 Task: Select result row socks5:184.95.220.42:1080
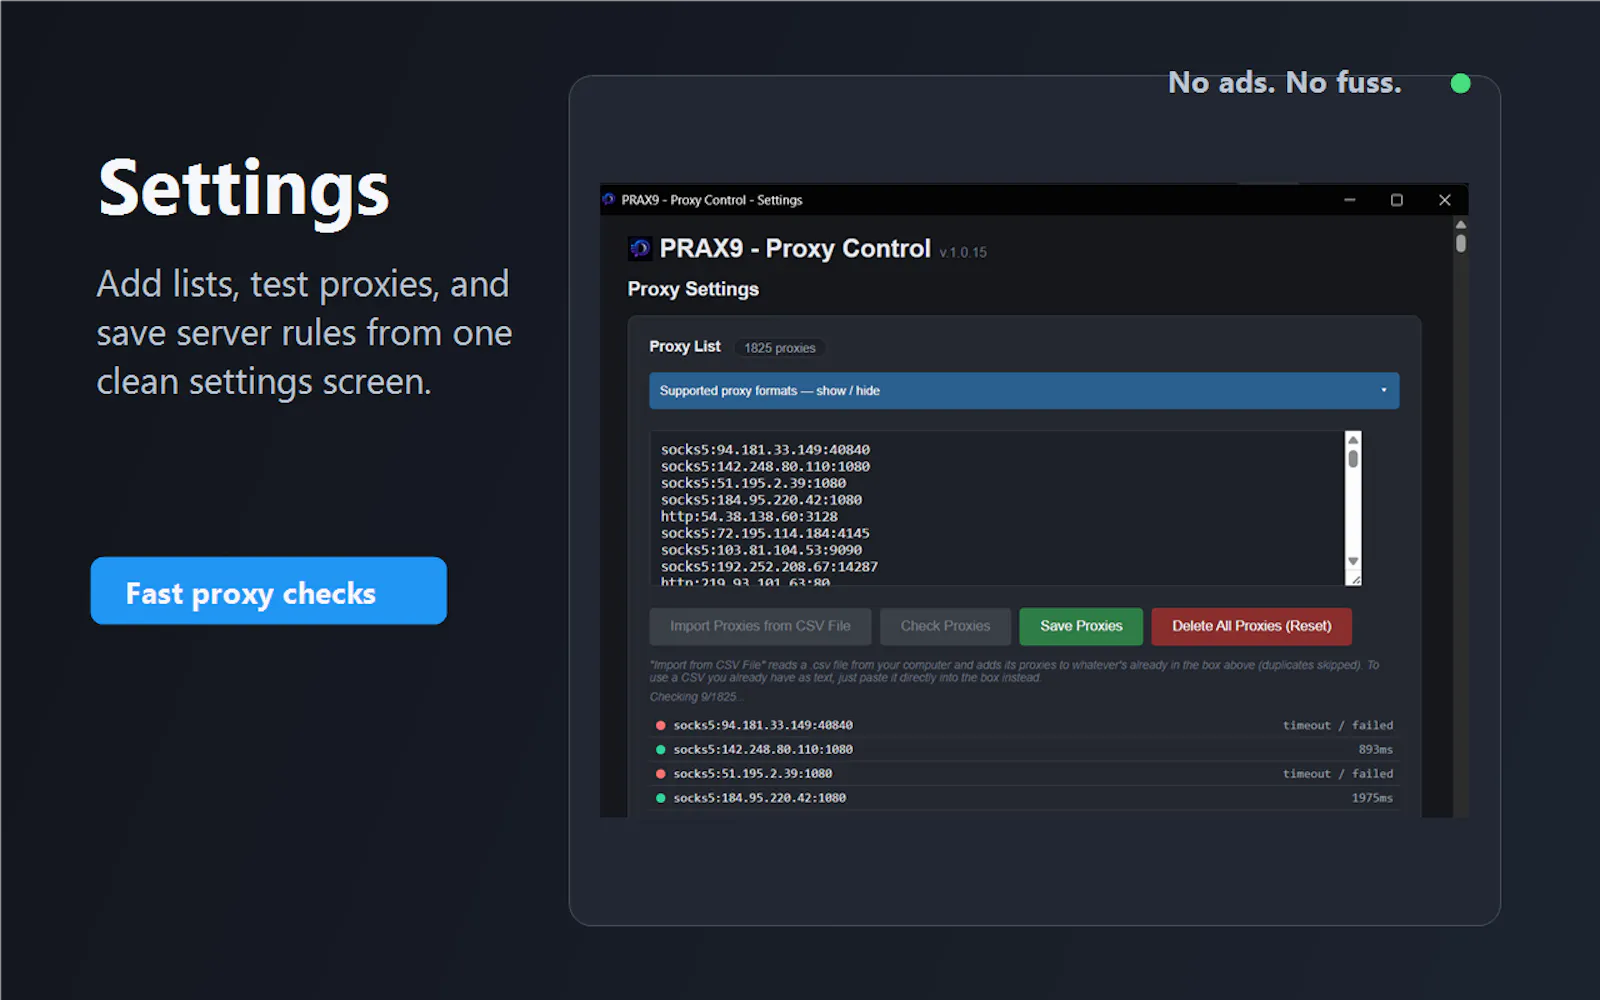[1024, 798]
